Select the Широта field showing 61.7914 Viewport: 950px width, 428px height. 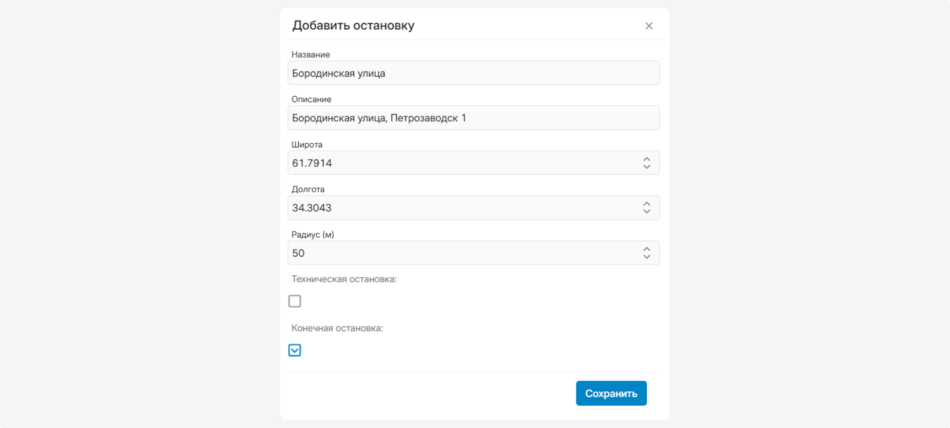pyautogui.click(x=474, y=162)
